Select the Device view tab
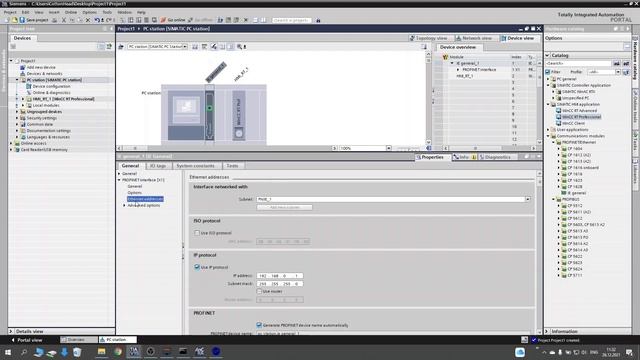The height and width of the screenshot is (360, 640). pos(518,38)
